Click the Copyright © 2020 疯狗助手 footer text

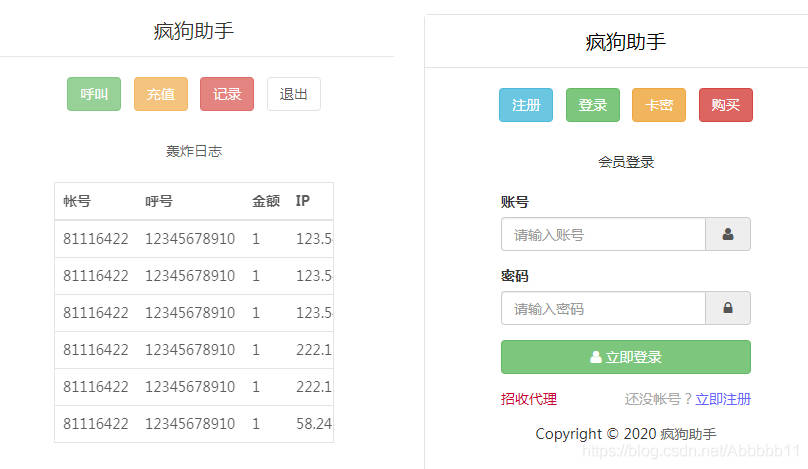coord(626,434)
